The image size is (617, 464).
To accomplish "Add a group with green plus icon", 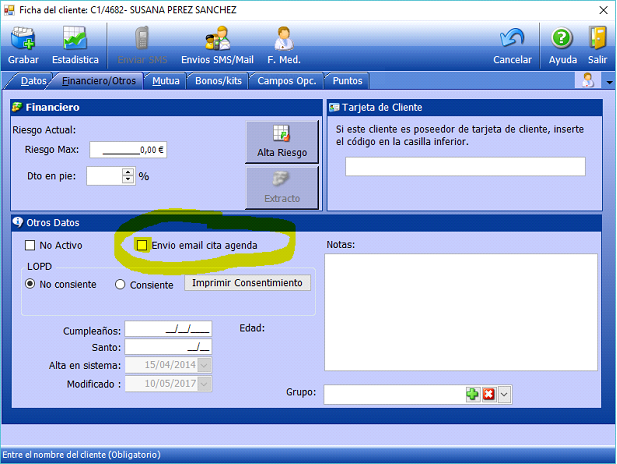I will click(472, 394).
